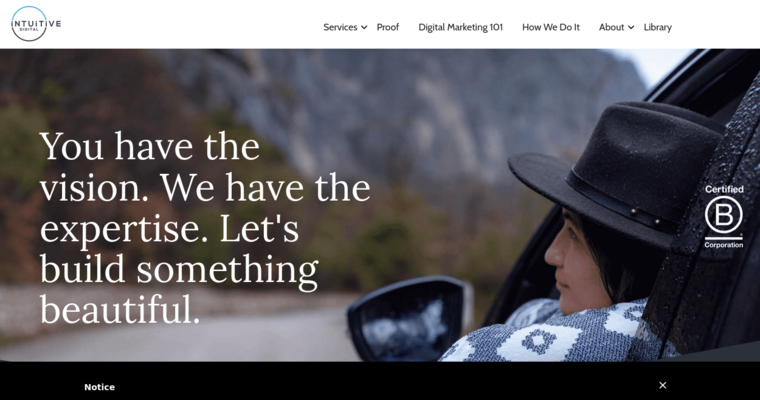Open Digital Marketing 101 link

[x=460, y=27]
